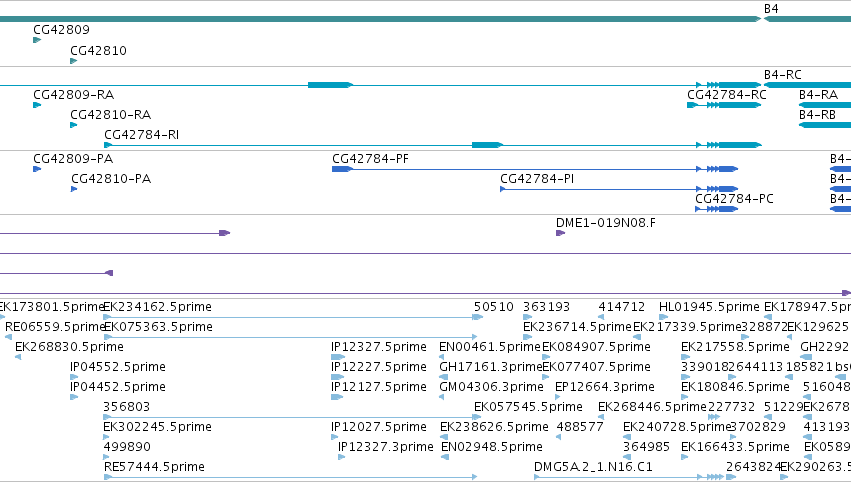Open the EK268446.5prime EST label

coord(652,407)
